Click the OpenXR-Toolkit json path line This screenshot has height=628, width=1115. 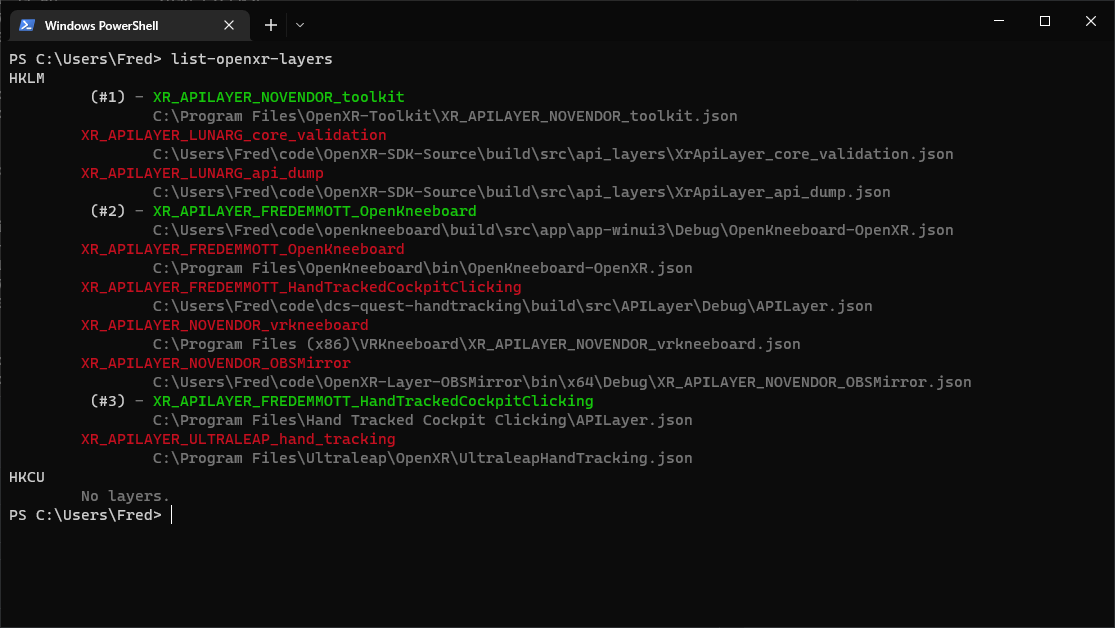coord(445,116)
